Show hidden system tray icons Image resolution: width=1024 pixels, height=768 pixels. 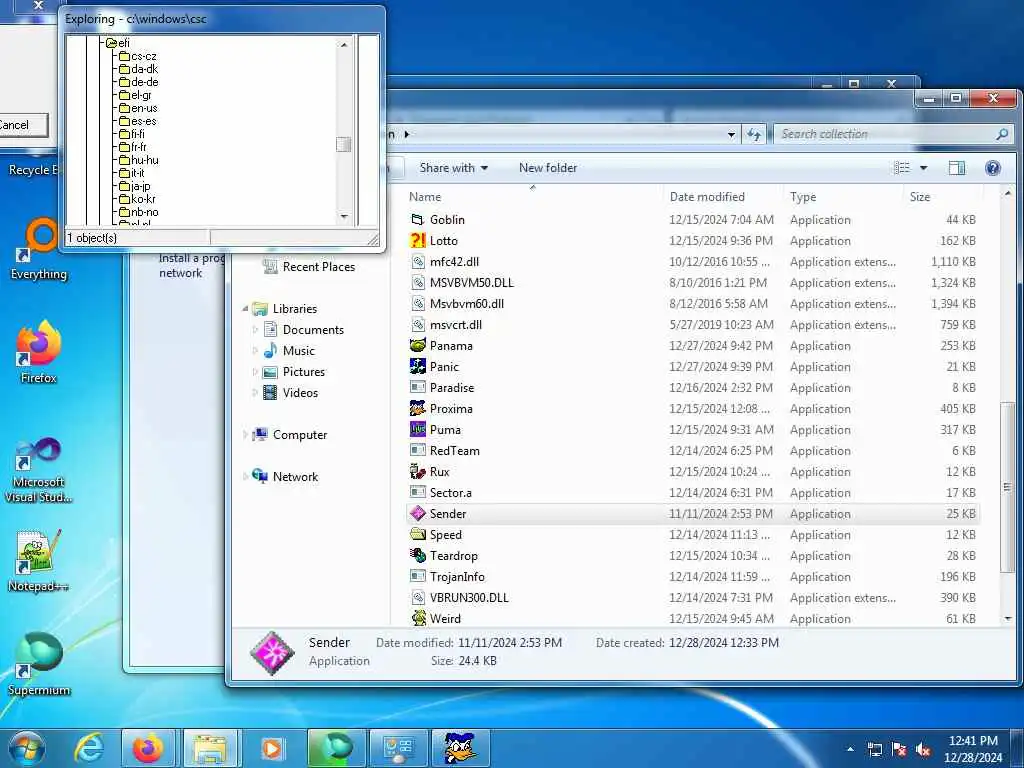tap(850, 749)
